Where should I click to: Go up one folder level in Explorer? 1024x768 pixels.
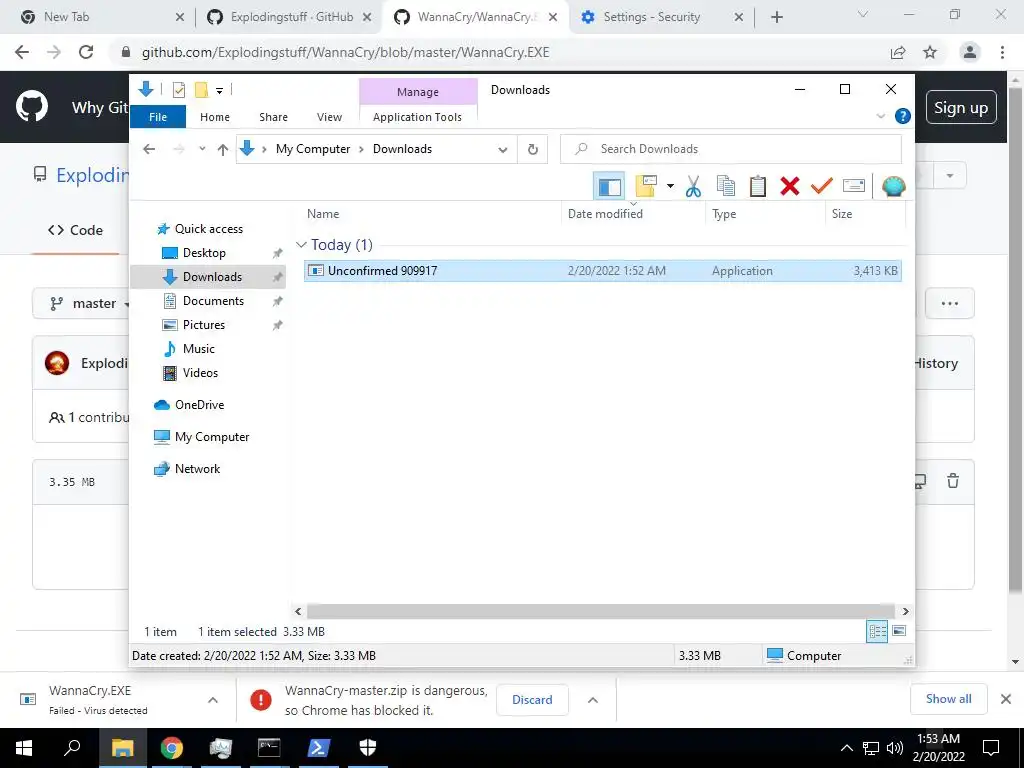pos(223,150)
